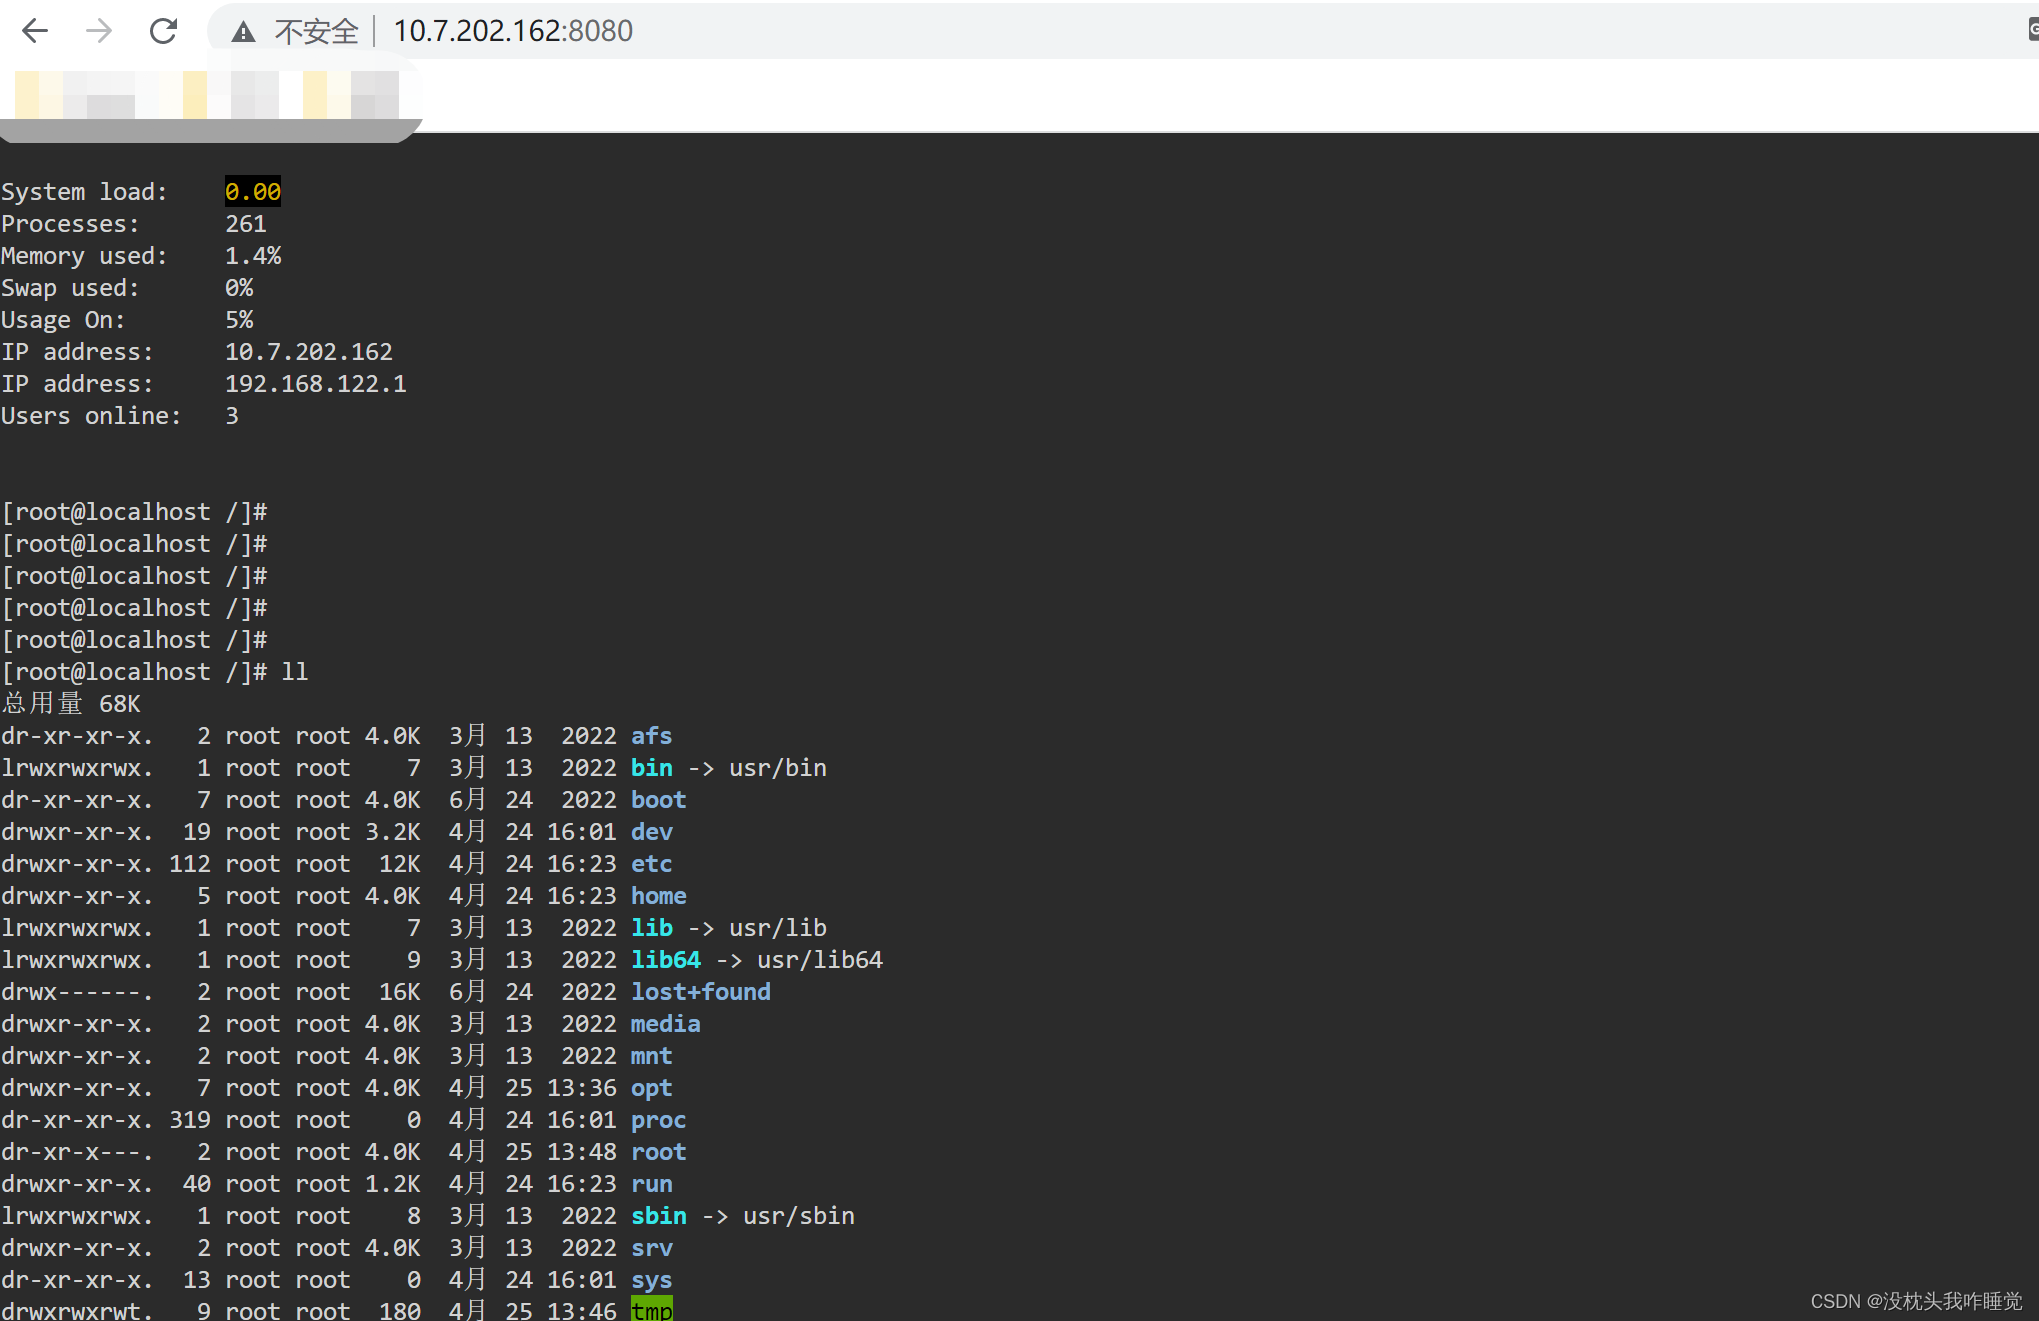This screenshot has width=2039, height=1321.
Task: Click the first empty root@localhost prompt
Action: [x=134, y=512]
